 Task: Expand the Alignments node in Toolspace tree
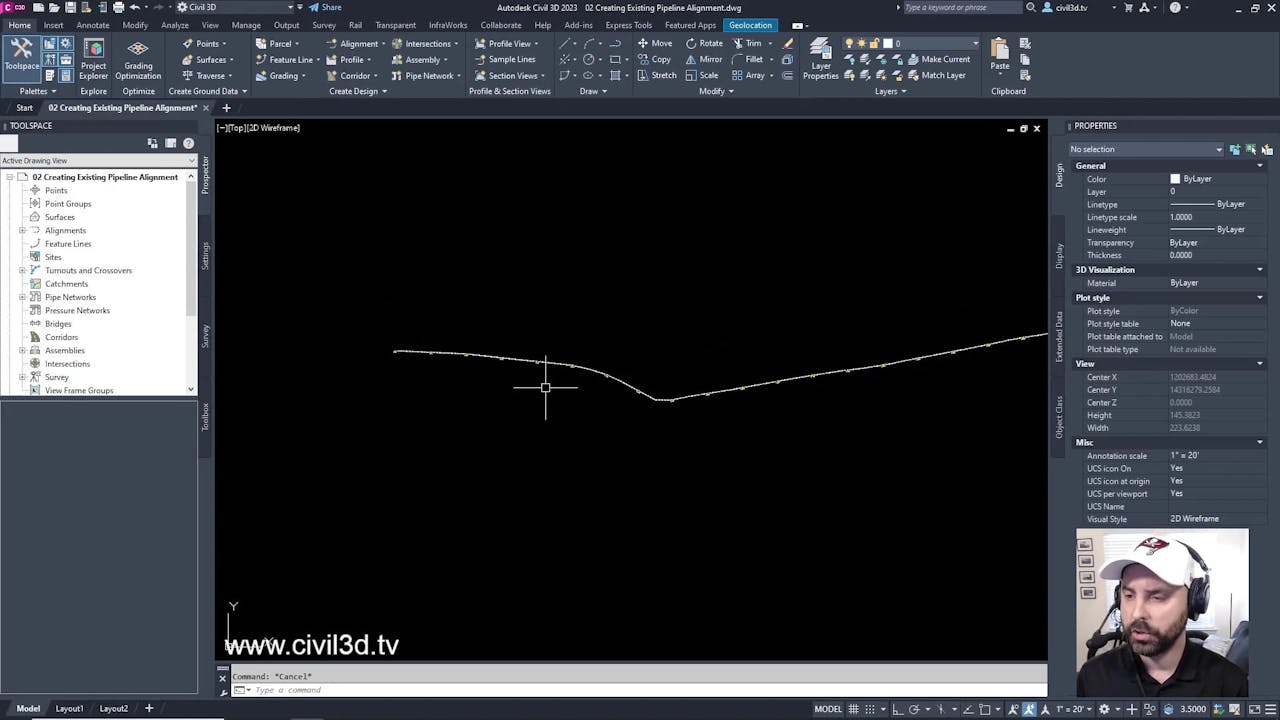click(23, 230)
